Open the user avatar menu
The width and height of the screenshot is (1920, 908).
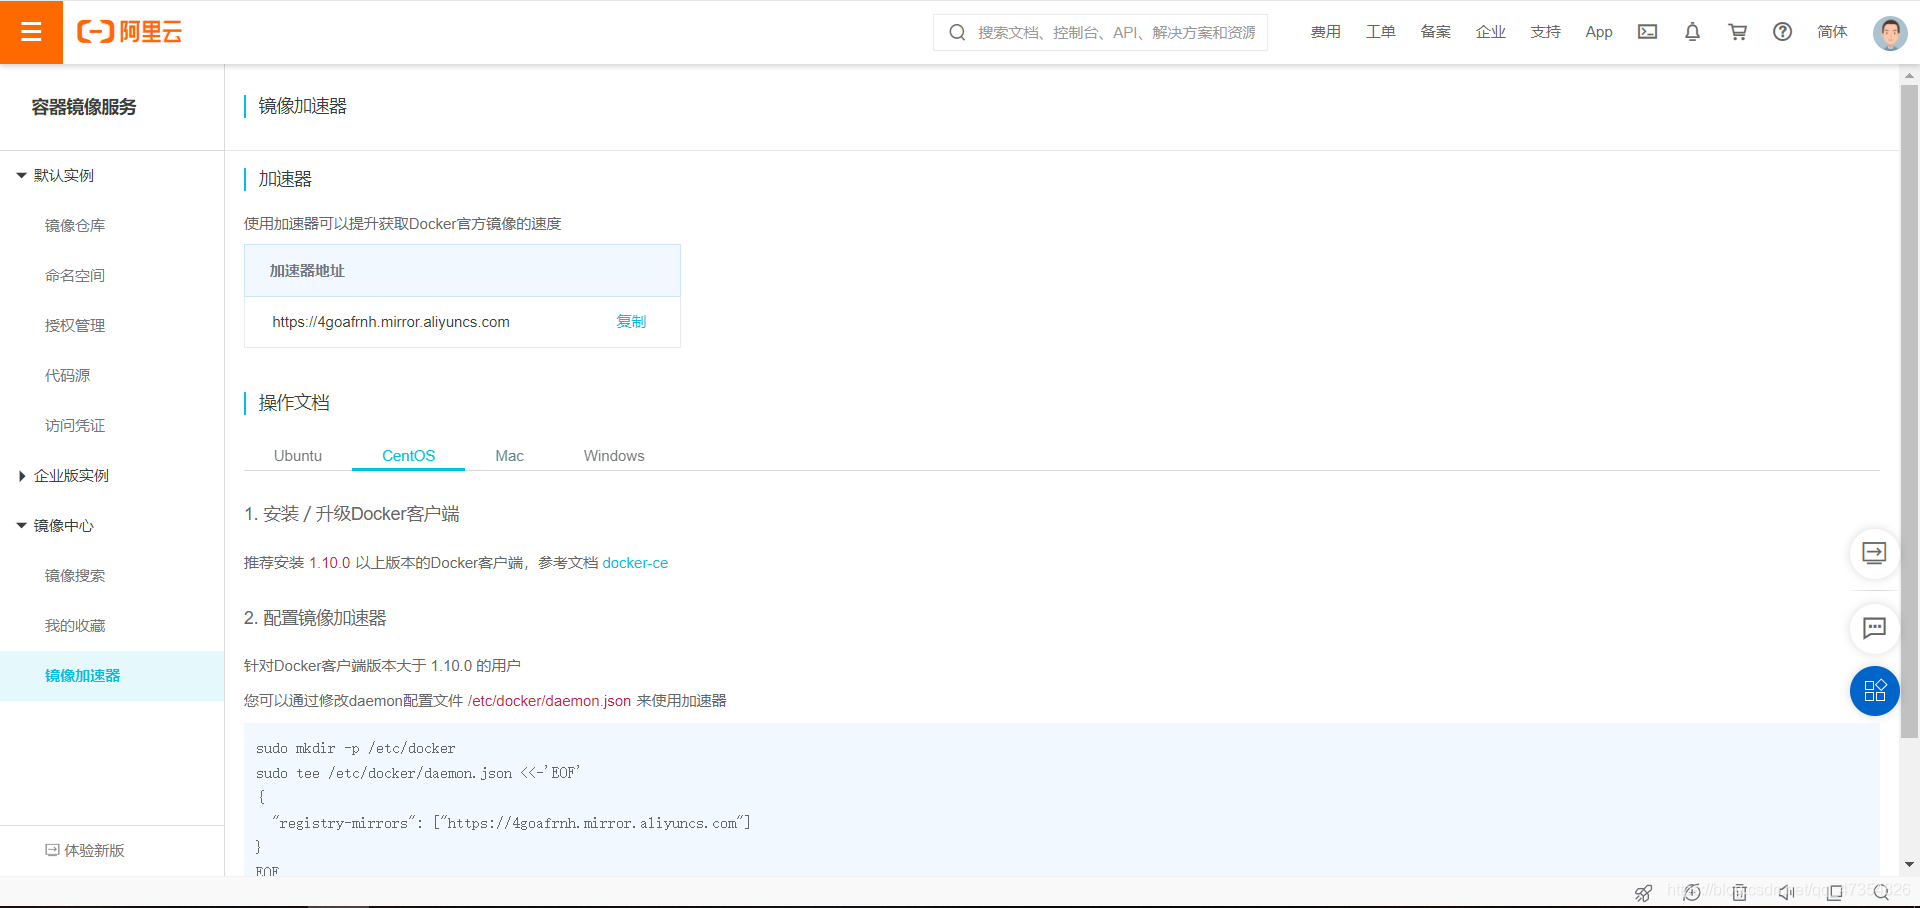pos(1890,32)
